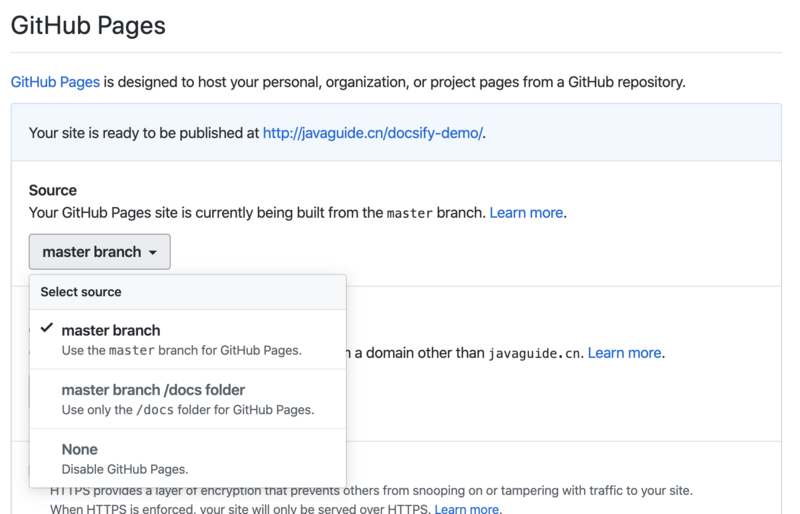Viewport: 800px width, 514px height.
Task: Open 'Learn more' link about HTTPS enforcement
Action: 467,509
